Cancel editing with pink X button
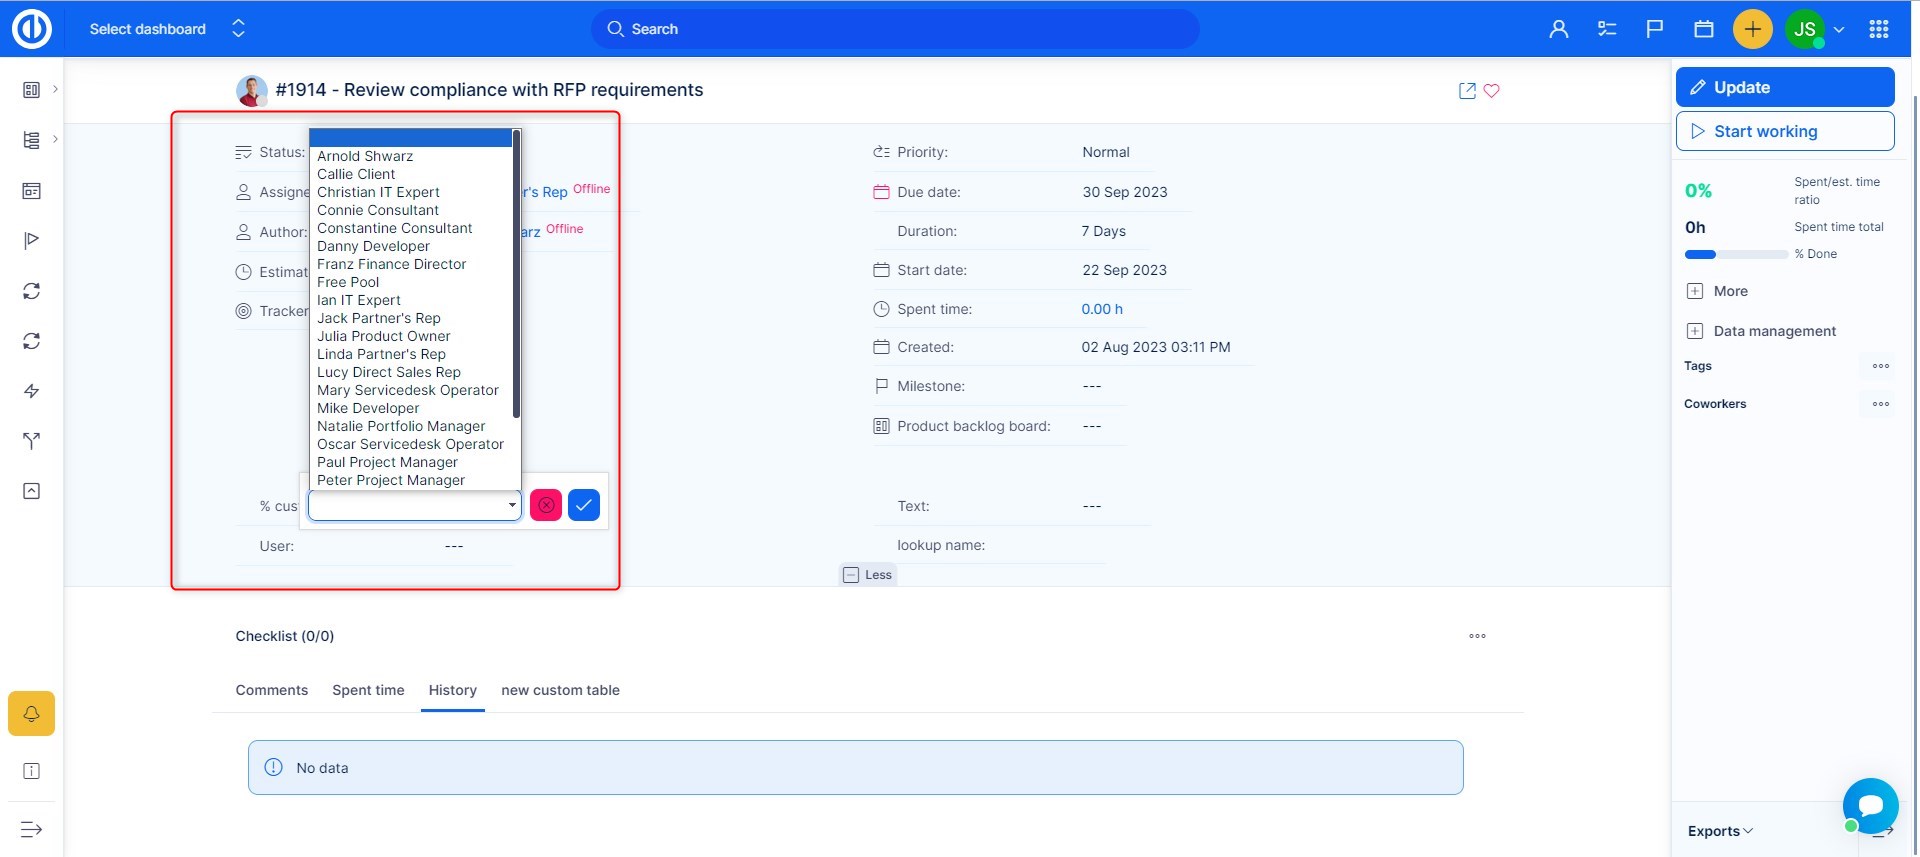The width and height of the screenshot is (1920, 857). (546, 506)
